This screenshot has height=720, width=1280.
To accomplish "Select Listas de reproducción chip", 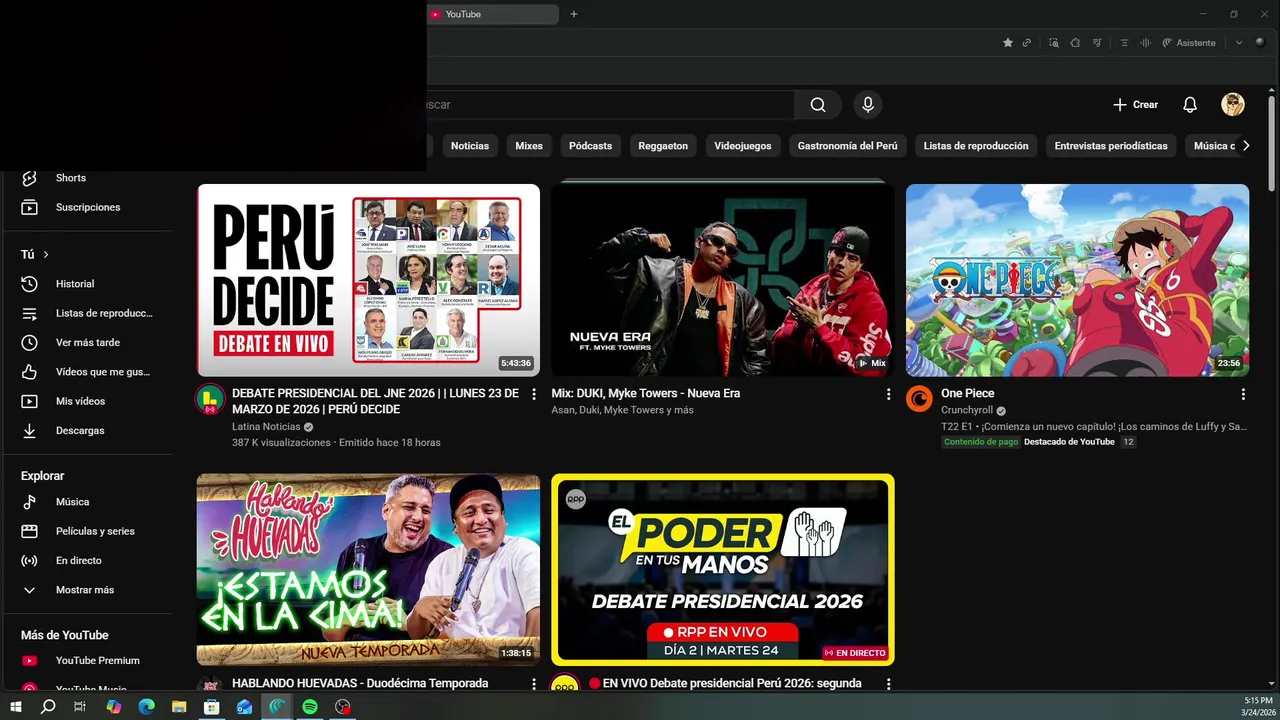I will coord(976,146).
